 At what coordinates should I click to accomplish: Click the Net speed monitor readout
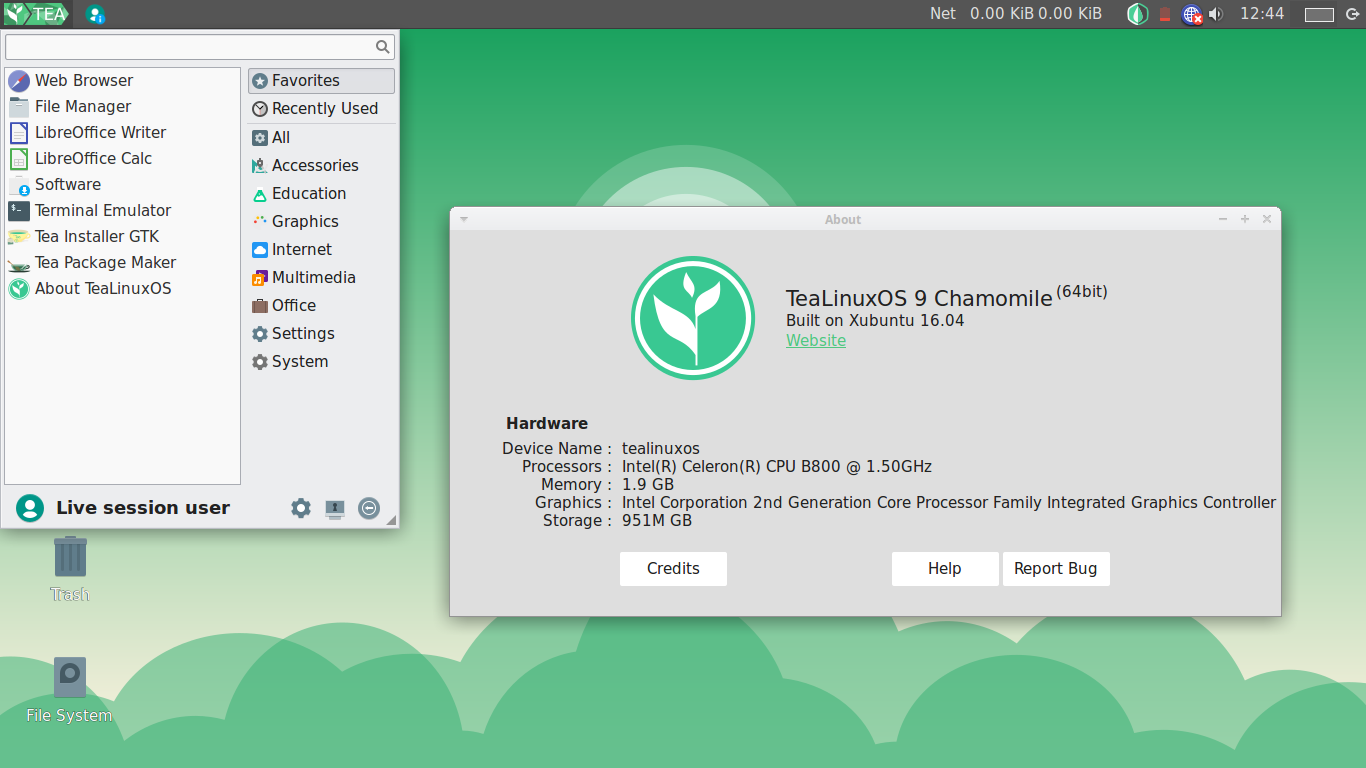click(x=1016, y=14)
